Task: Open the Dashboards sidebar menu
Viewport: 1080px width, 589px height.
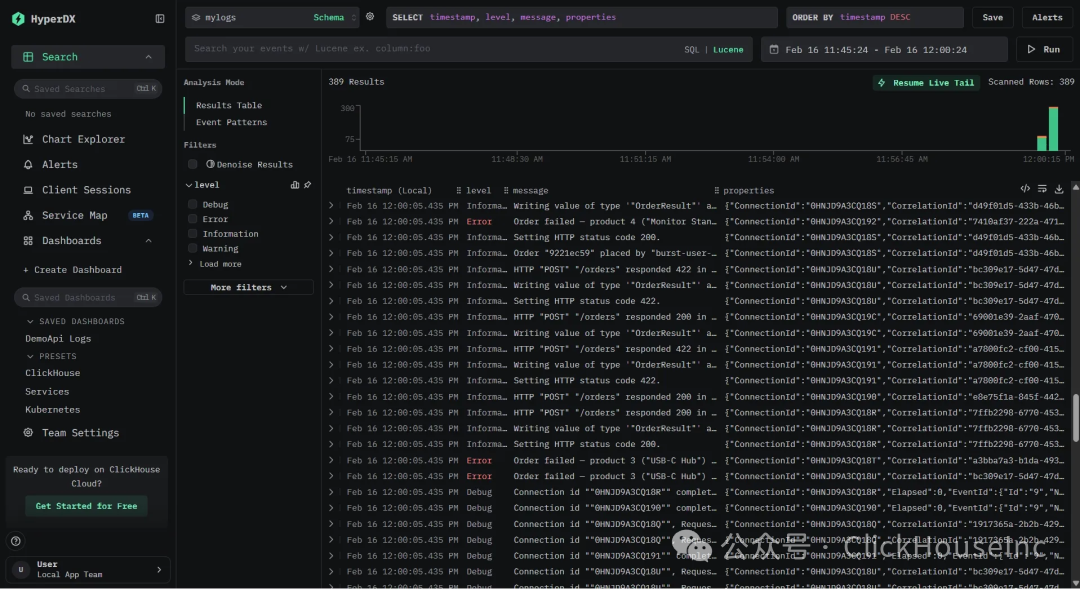Action: (x=88, y=240)
